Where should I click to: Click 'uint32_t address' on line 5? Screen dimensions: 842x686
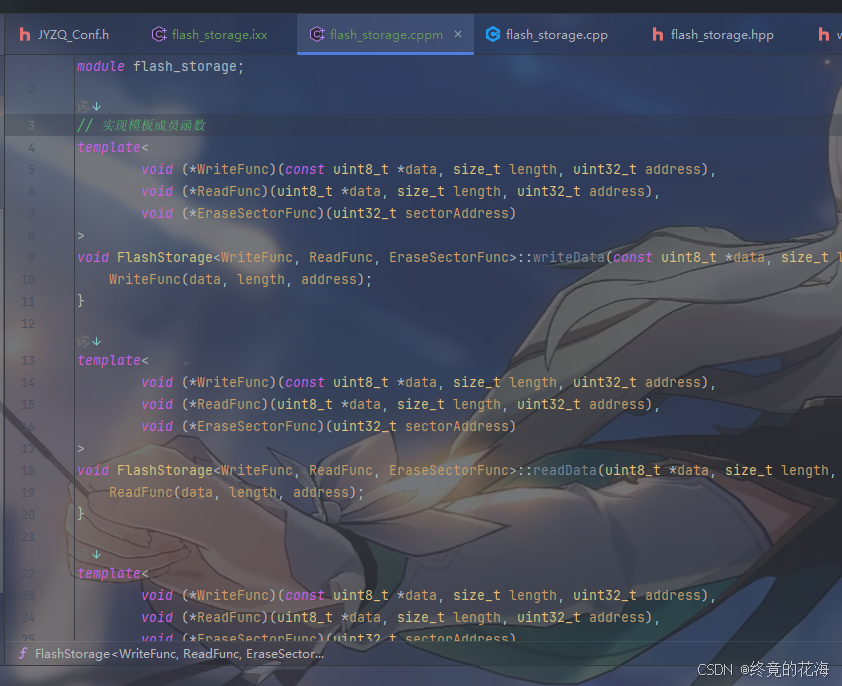click(x=637, y=169)
